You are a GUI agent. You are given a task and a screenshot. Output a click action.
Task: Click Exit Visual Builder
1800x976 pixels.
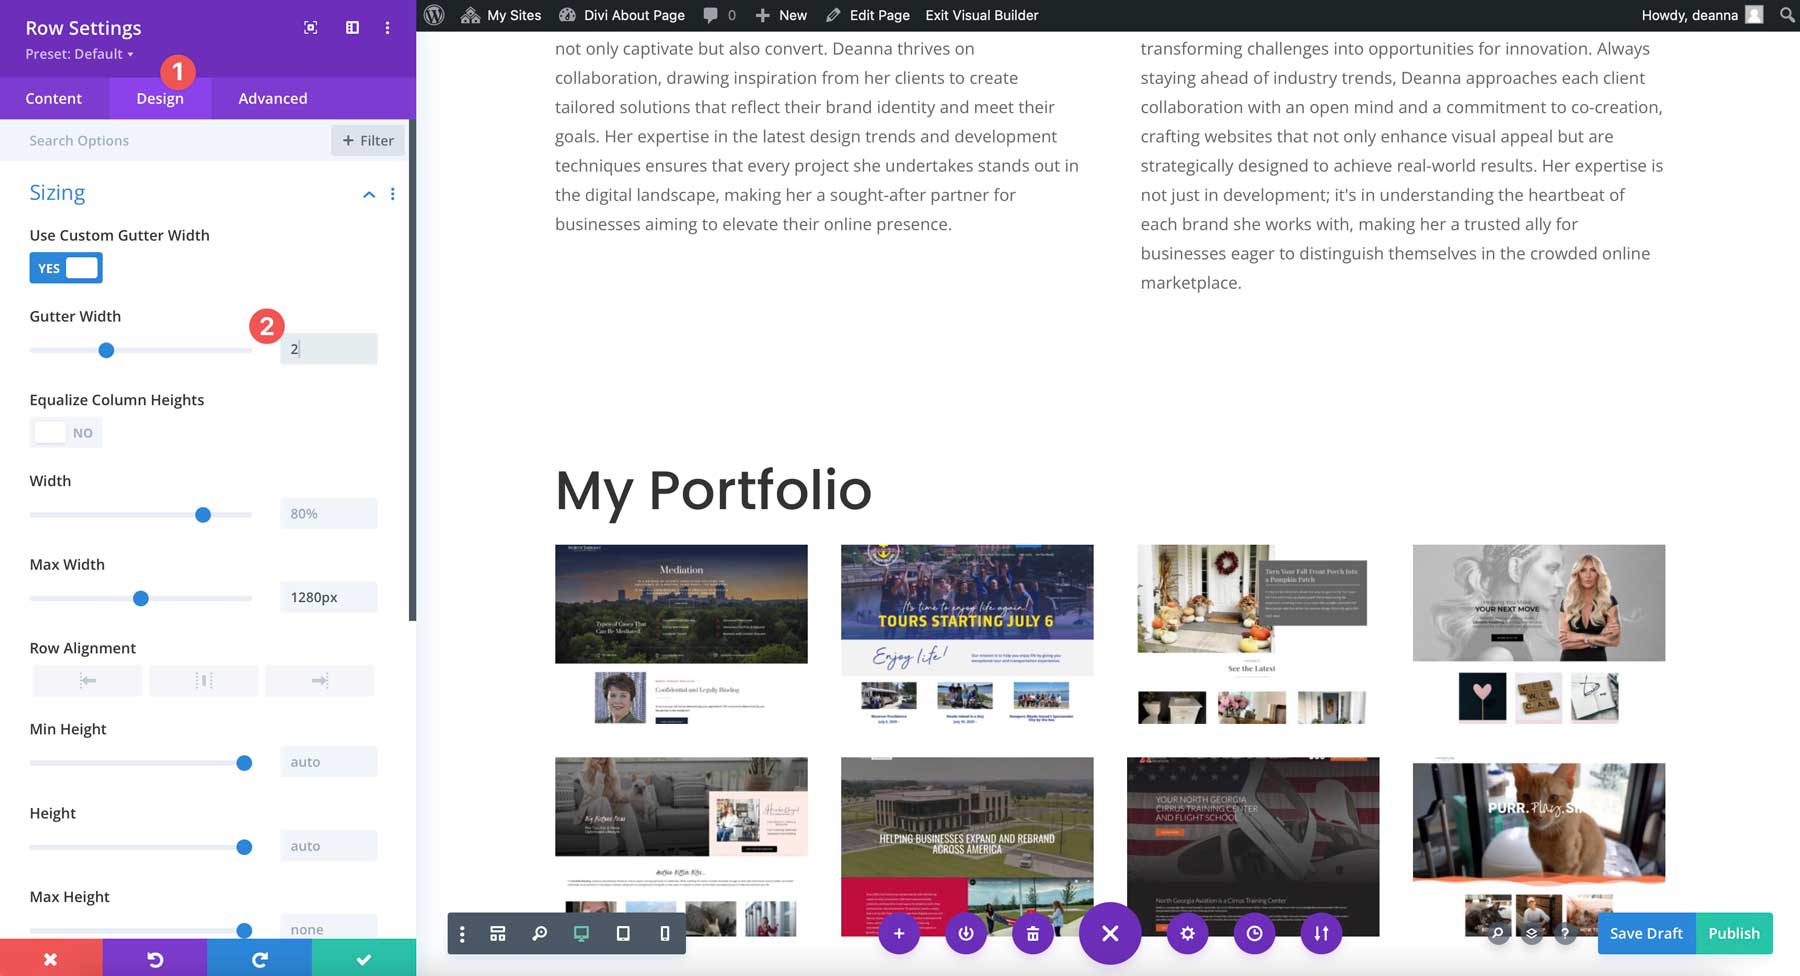click(x=981, y=15)
